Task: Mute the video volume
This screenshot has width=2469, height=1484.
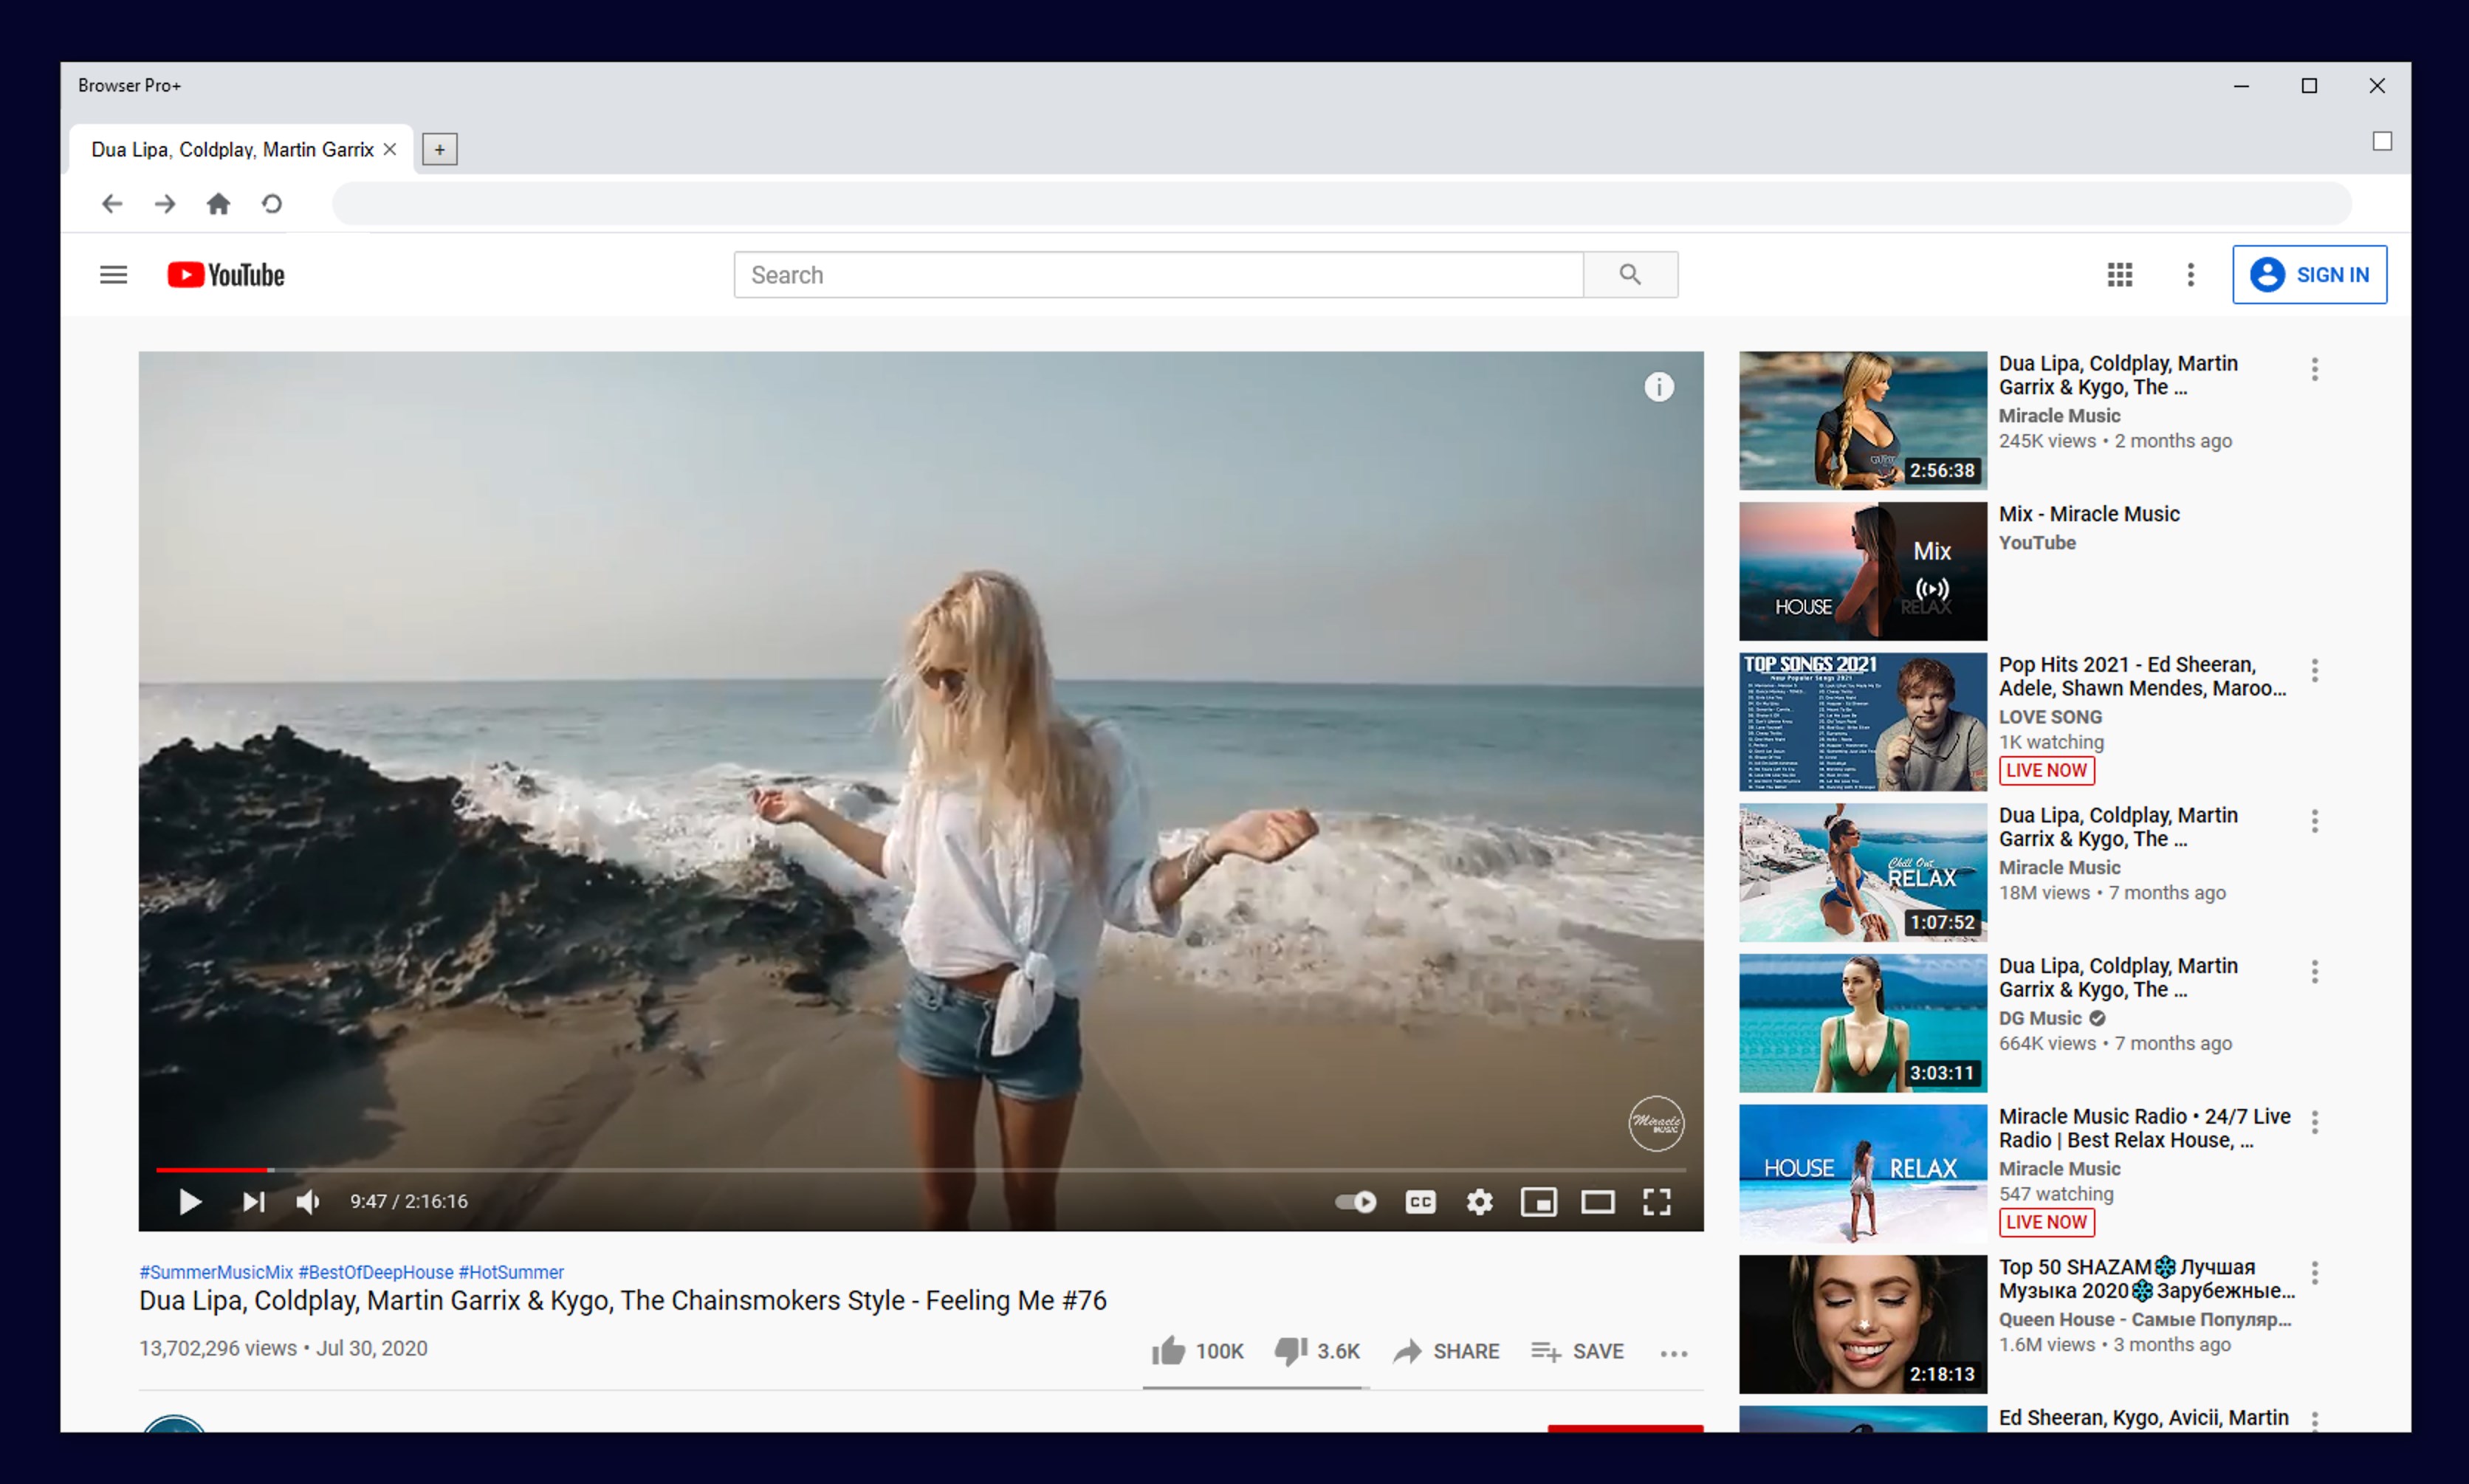Action: tap(308, 1202)
